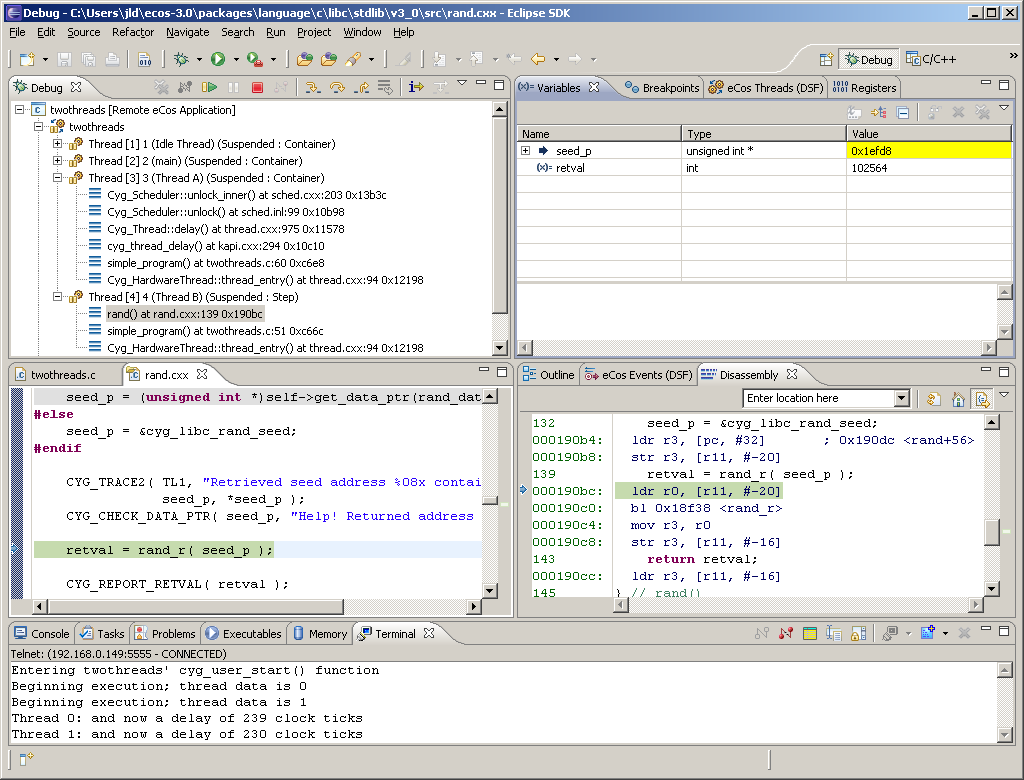Click the Save icon in main toolbar

(64, 59)
